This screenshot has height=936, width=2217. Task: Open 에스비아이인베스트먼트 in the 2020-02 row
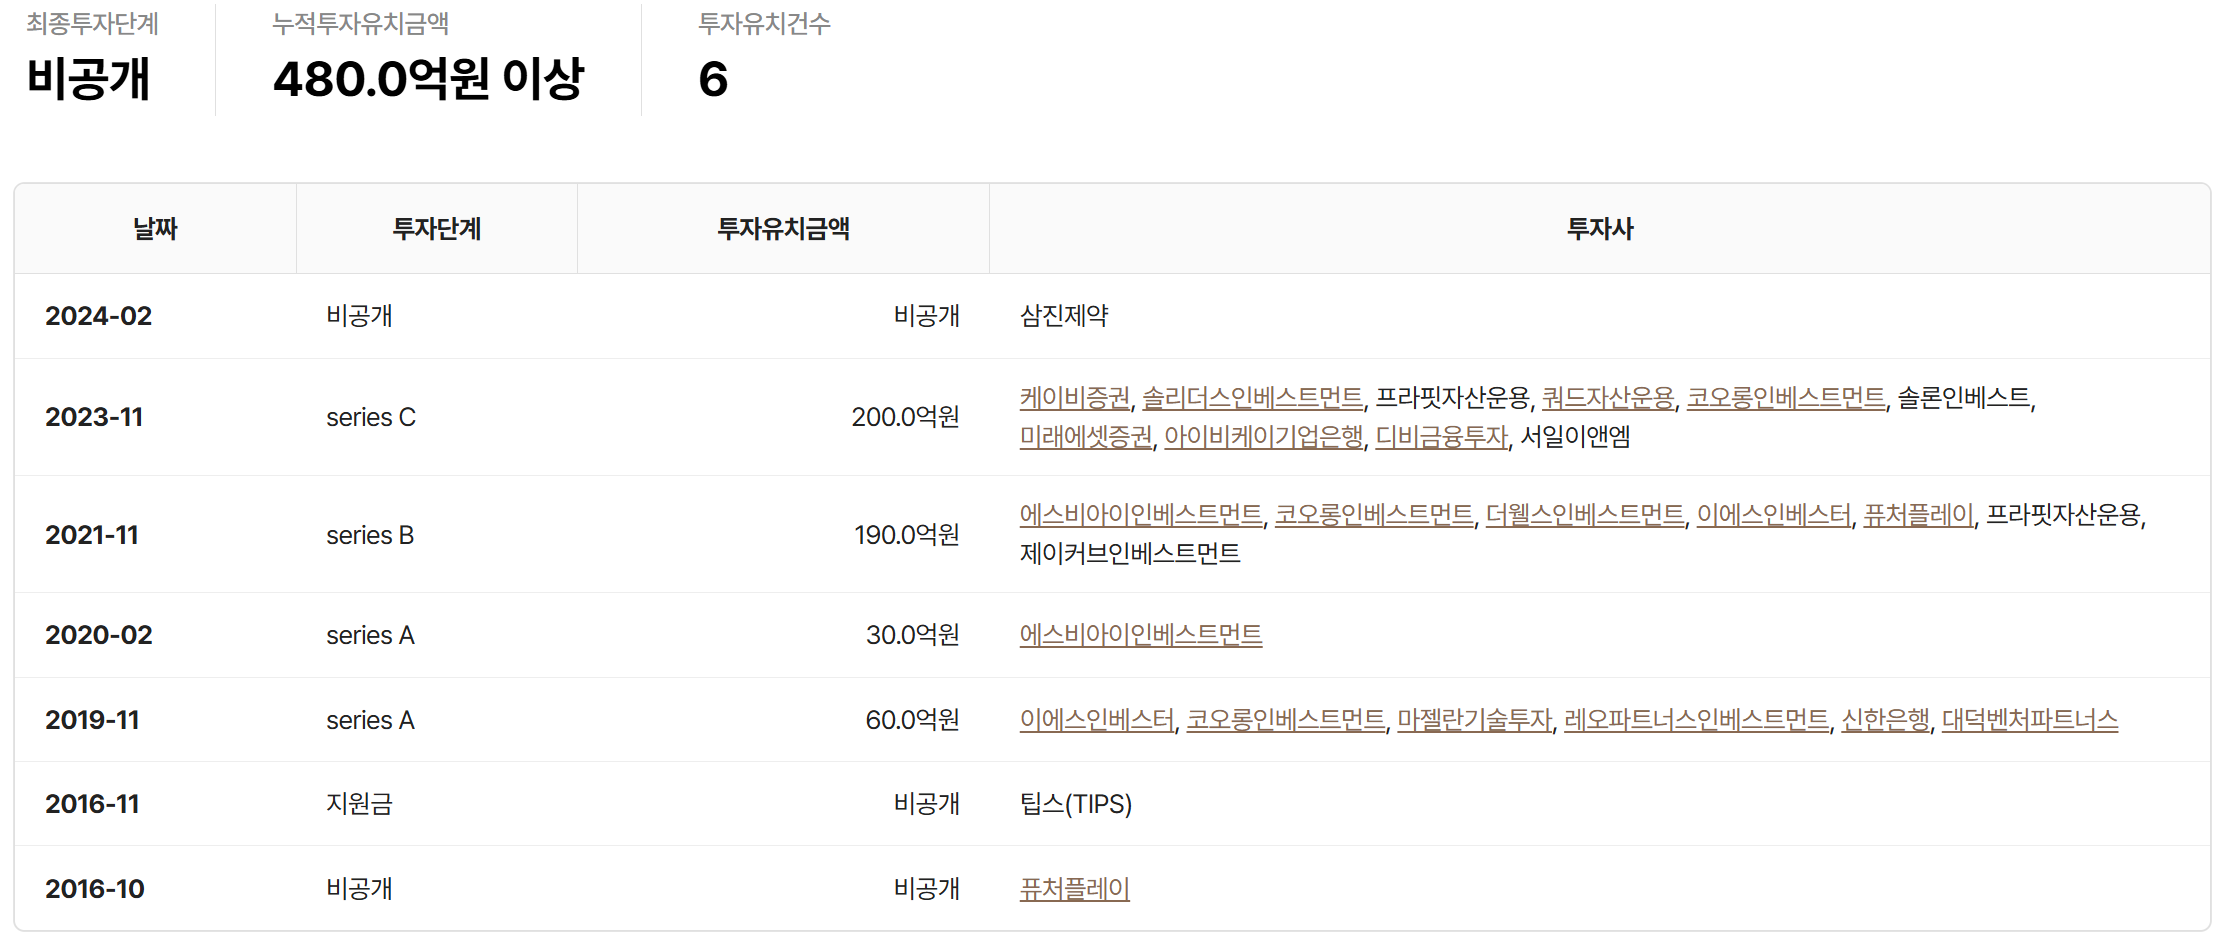[x=1140, y=635]
